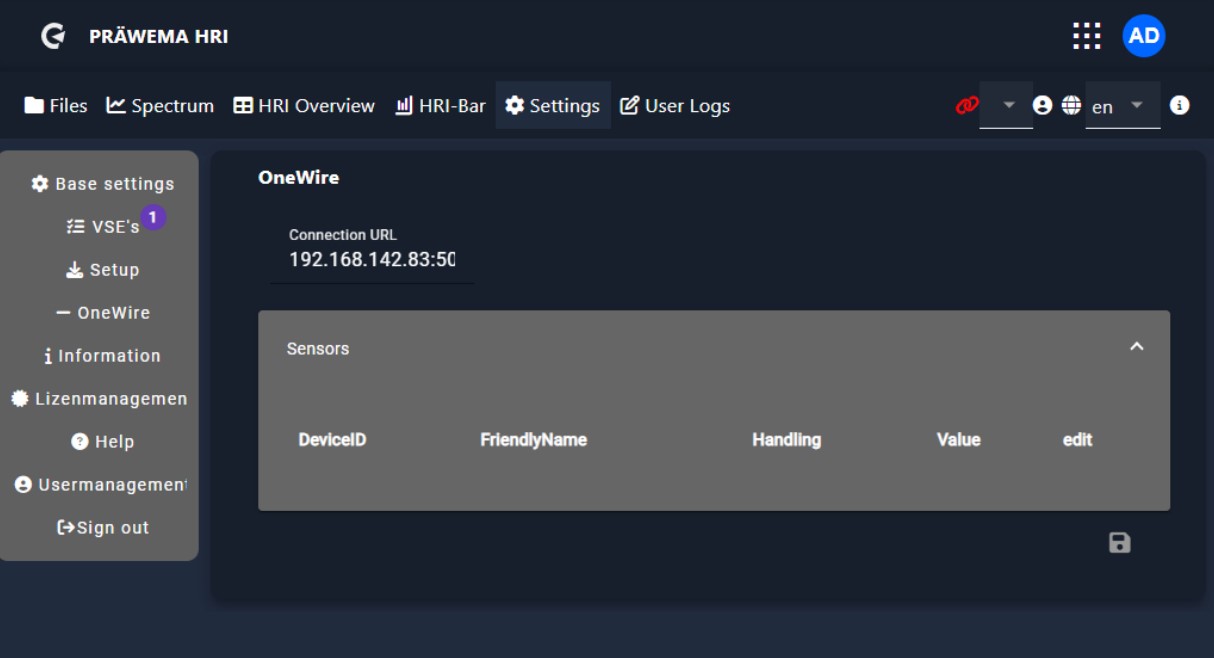Open Lizenmanagement in sidebar
Image resolution: width=1214 pixels, height=658 pixels.
(x=100, y=399)
